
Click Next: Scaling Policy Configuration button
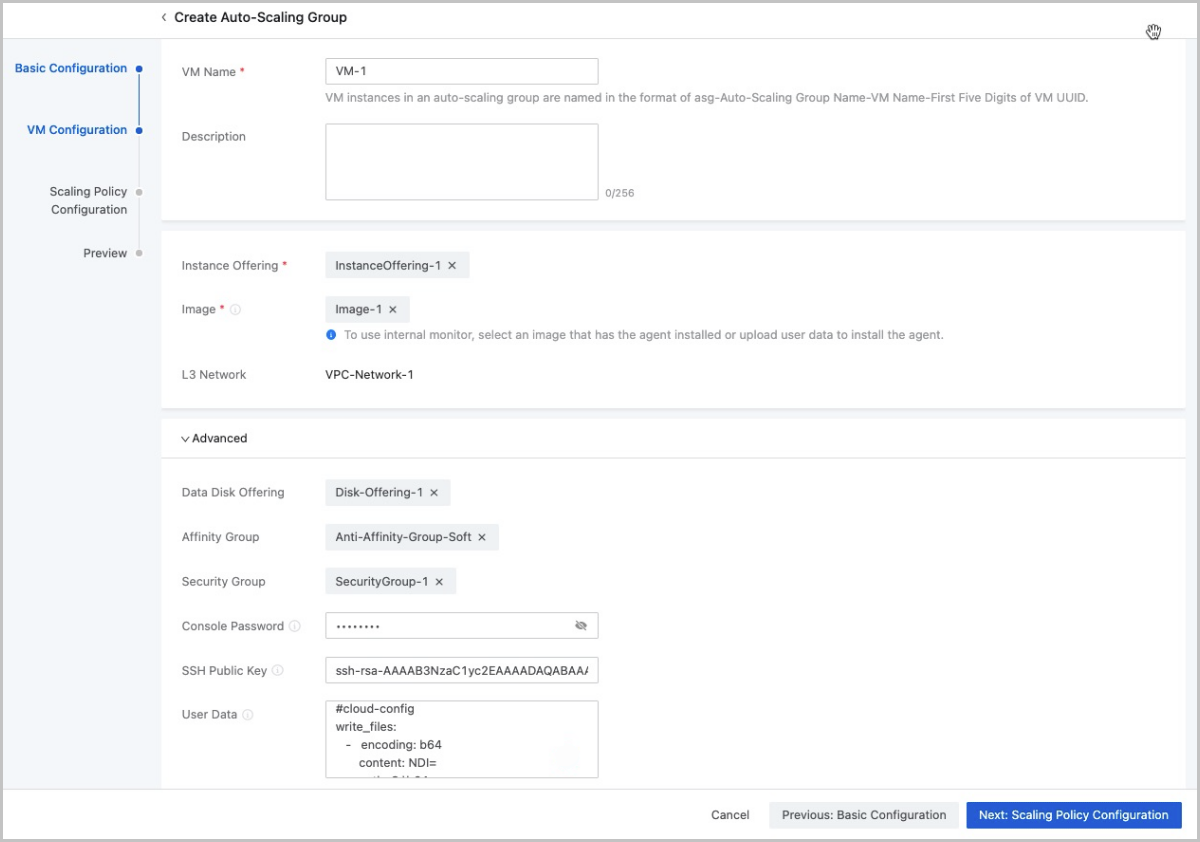1073,815
